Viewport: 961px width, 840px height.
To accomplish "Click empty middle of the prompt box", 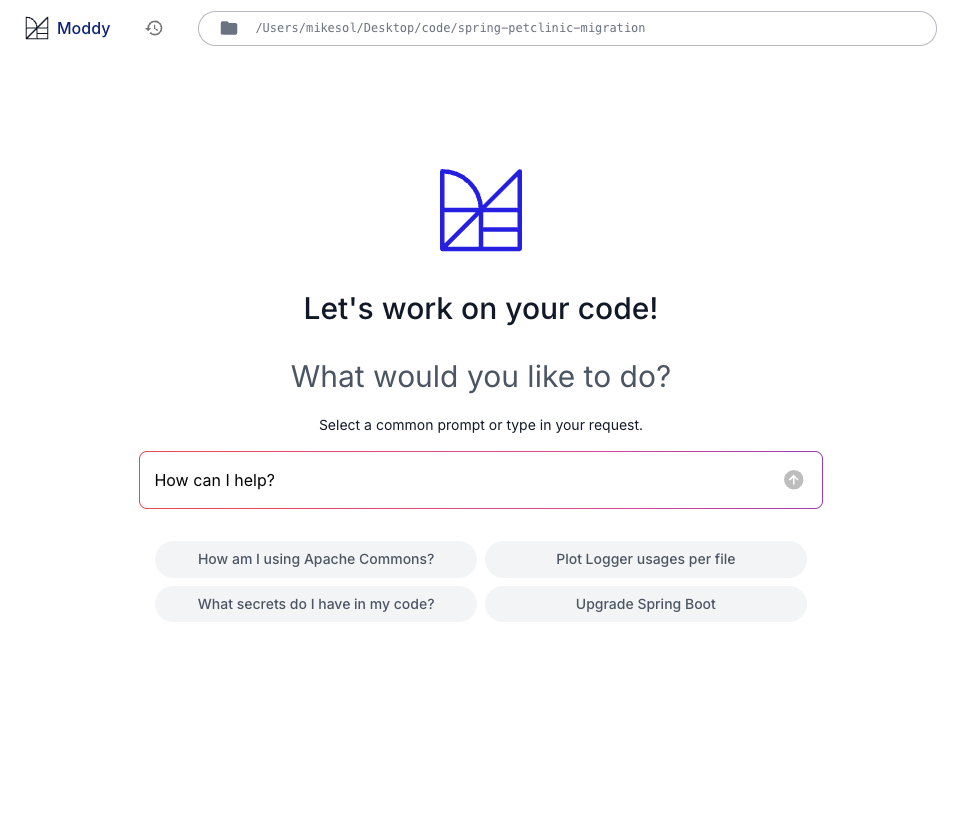I will pyautogui.click(x=527, y=480).
